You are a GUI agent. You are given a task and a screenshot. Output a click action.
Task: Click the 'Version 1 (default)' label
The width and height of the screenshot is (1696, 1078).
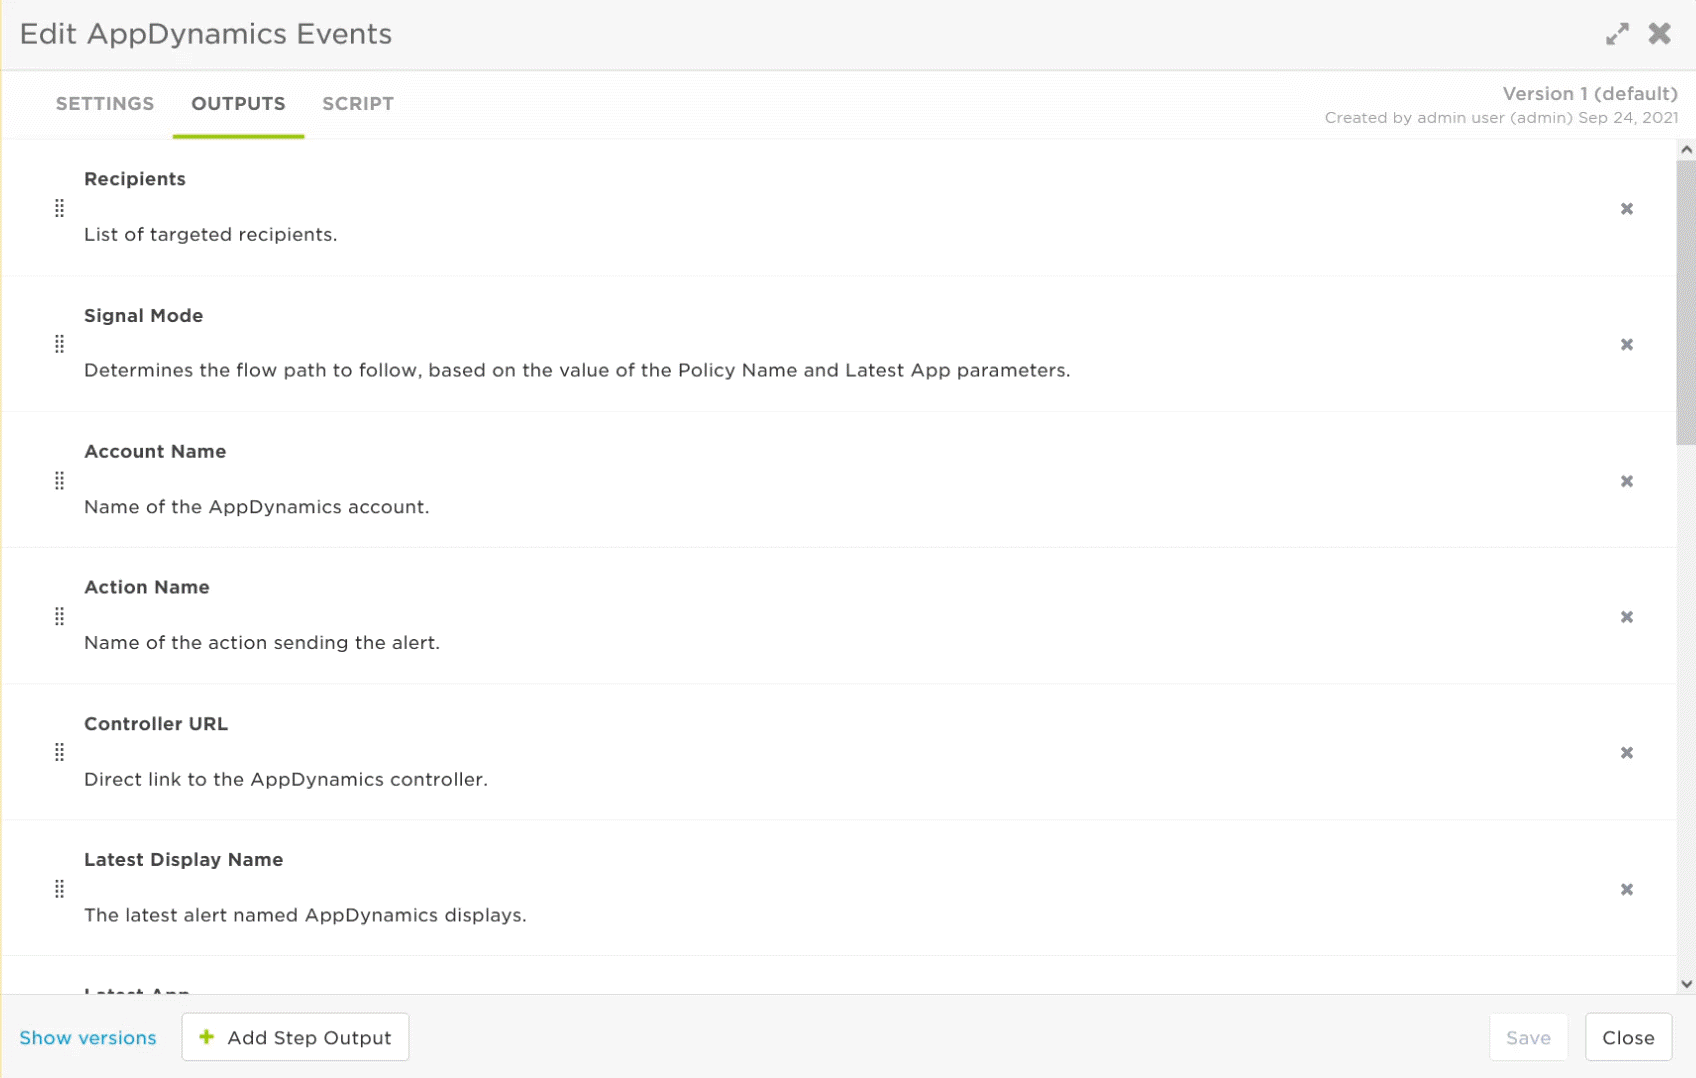(x=1590, y=94)
